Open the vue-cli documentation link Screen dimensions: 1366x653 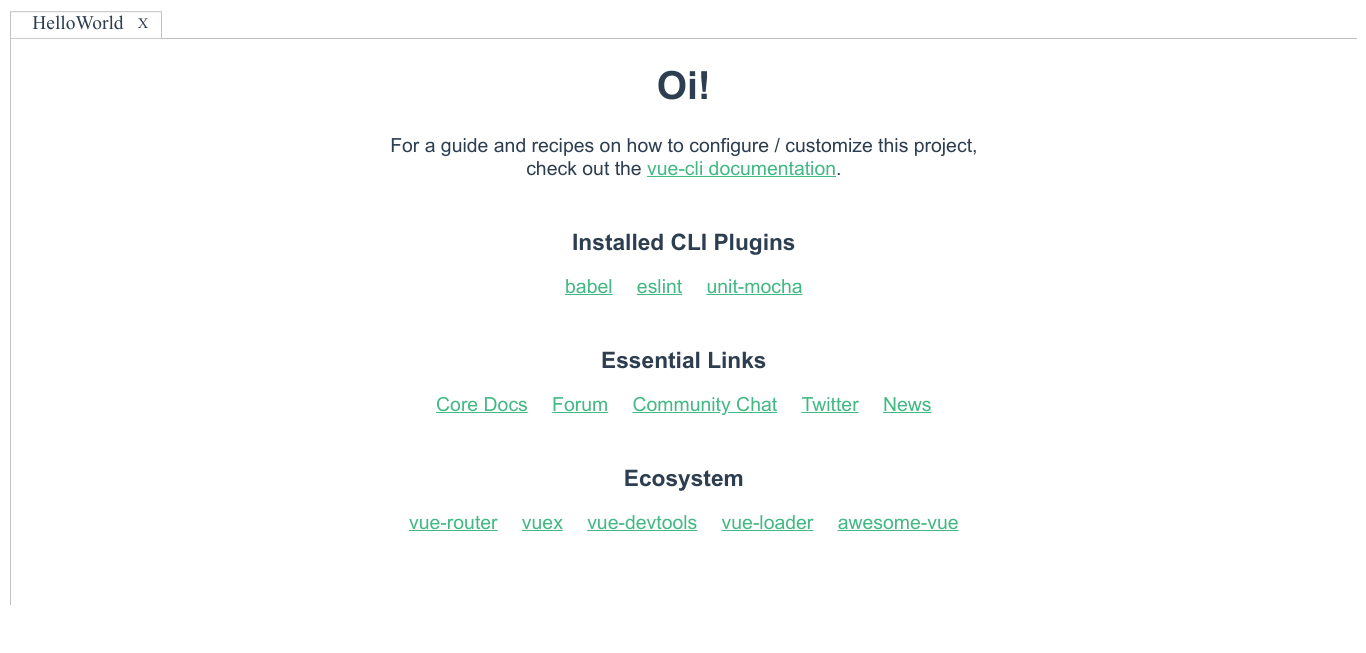[741, 168]
